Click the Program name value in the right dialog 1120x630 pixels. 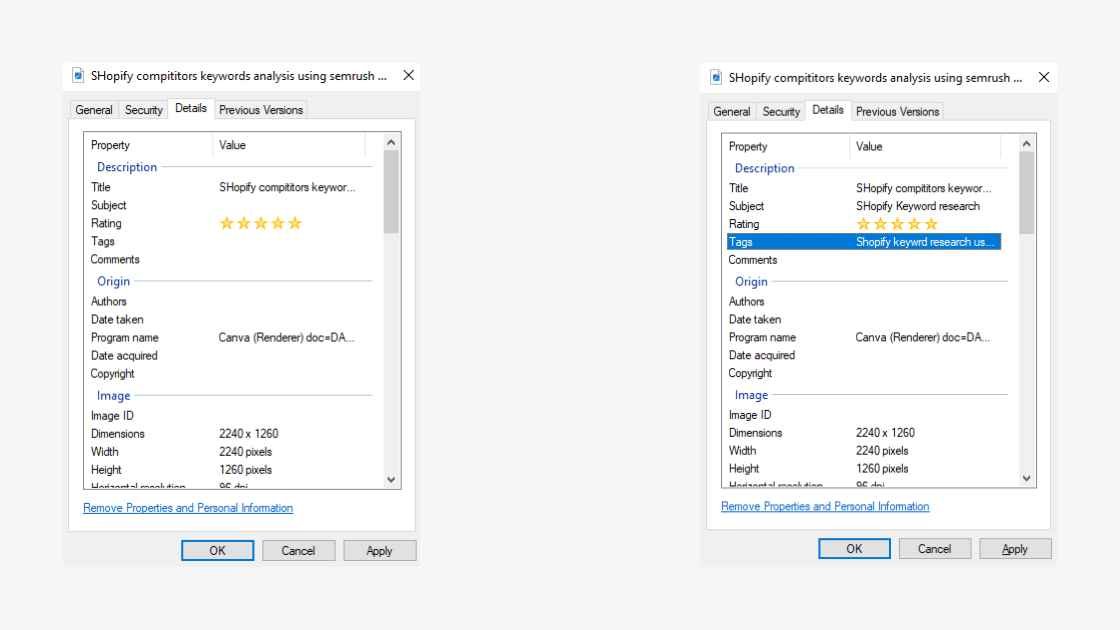click(923, 337)
